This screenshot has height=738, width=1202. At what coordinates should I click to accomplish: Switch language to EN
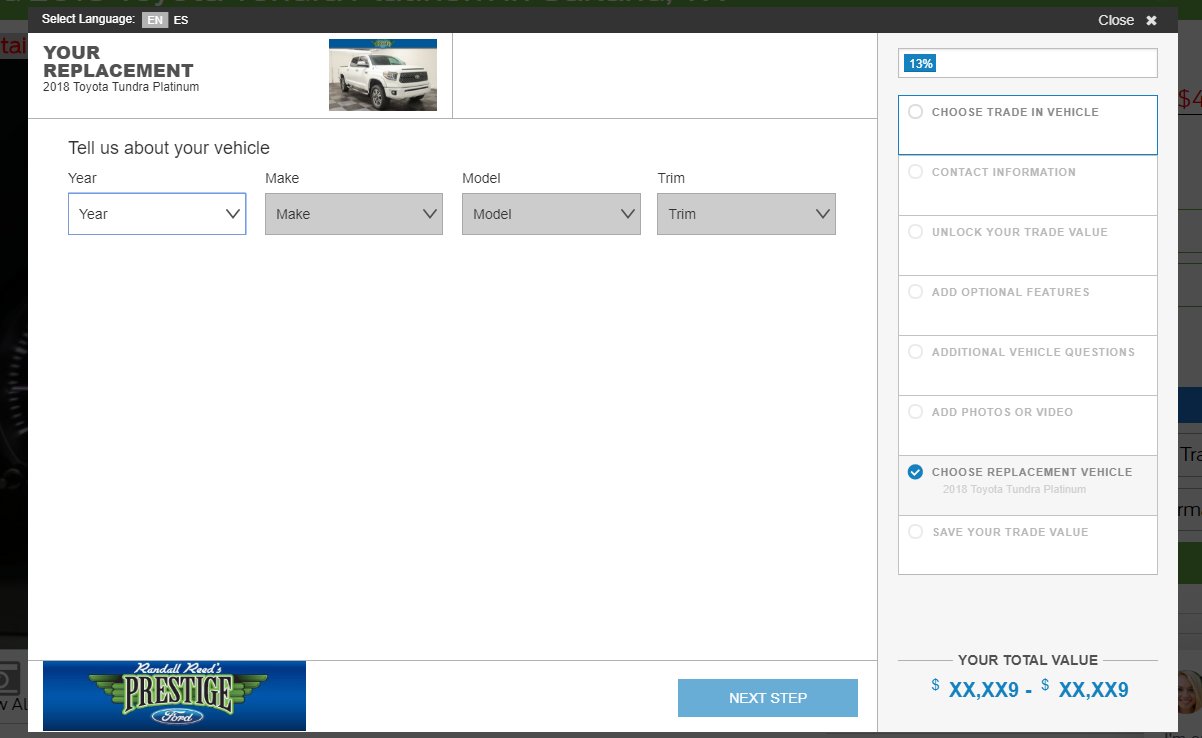coord(155,20)
